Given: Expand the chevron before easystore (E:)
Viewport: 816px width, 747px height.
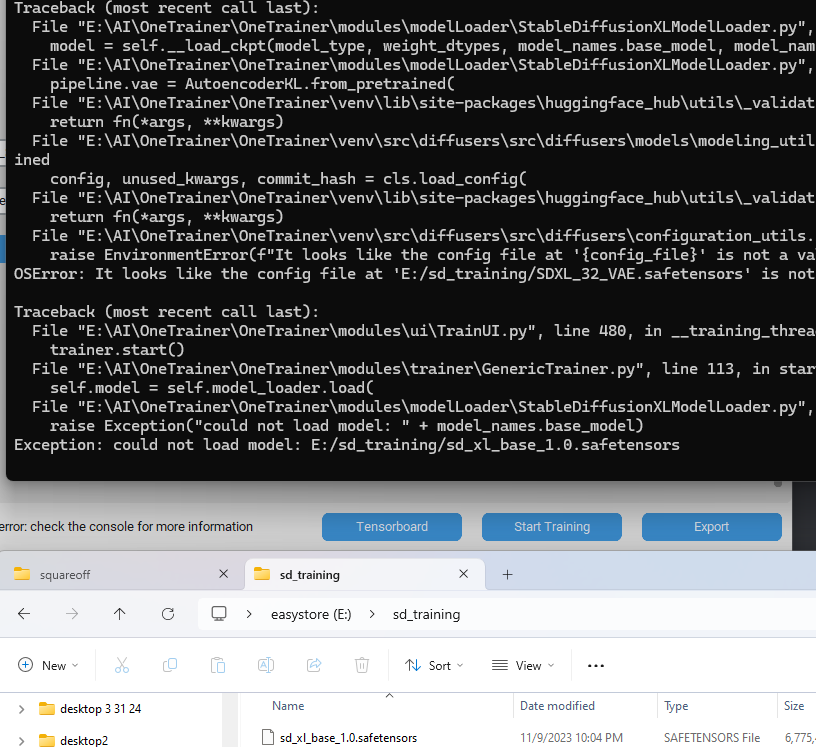Looking at the screenshot, I should pos(249,614).
